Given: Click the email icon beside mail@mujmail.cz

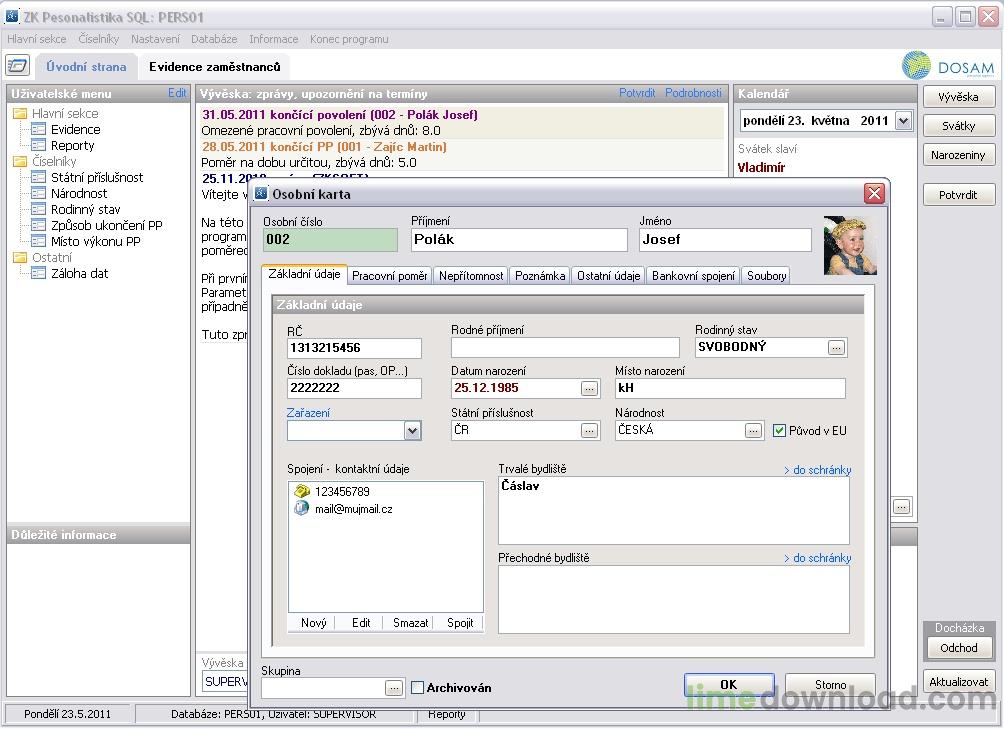Looking at the screenshot, I should 301,509.
